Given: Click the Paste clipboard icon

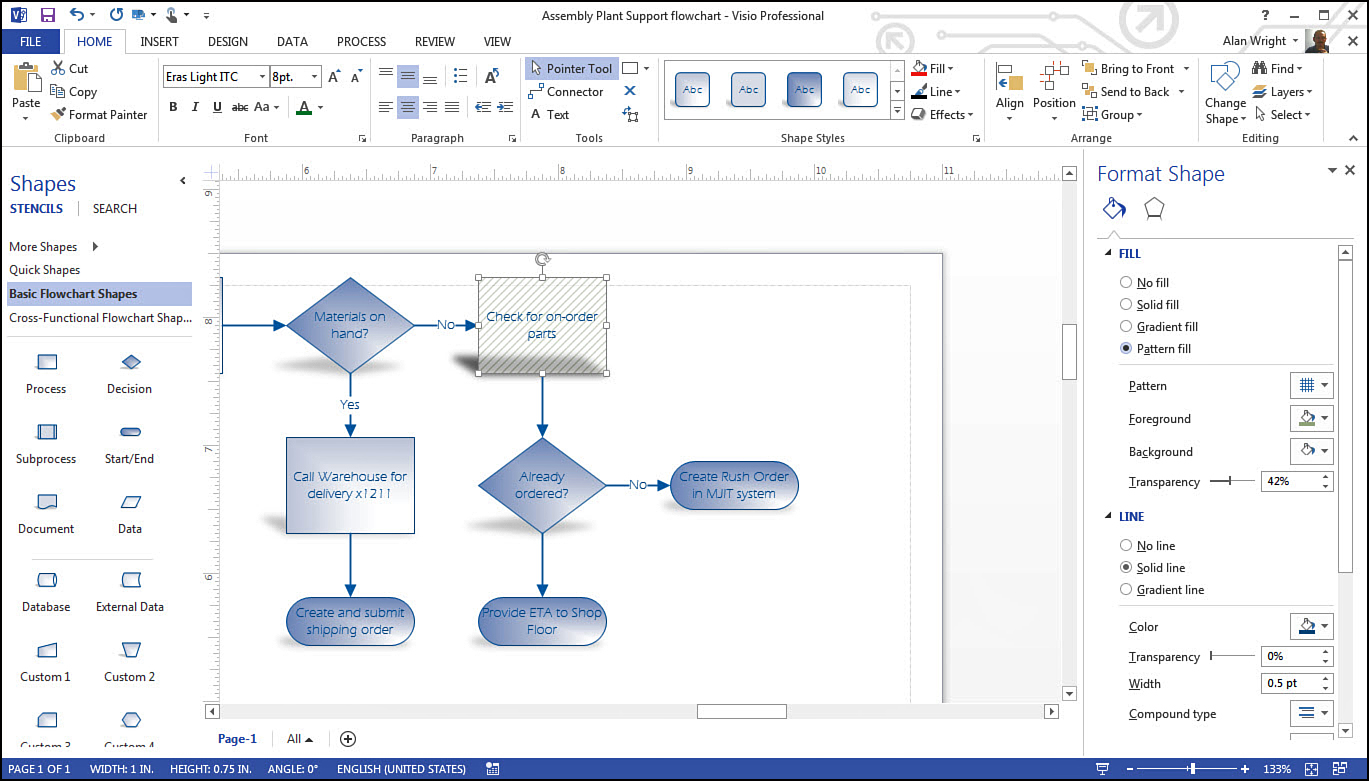Looking at the screenshot, I should pos(26,78).
